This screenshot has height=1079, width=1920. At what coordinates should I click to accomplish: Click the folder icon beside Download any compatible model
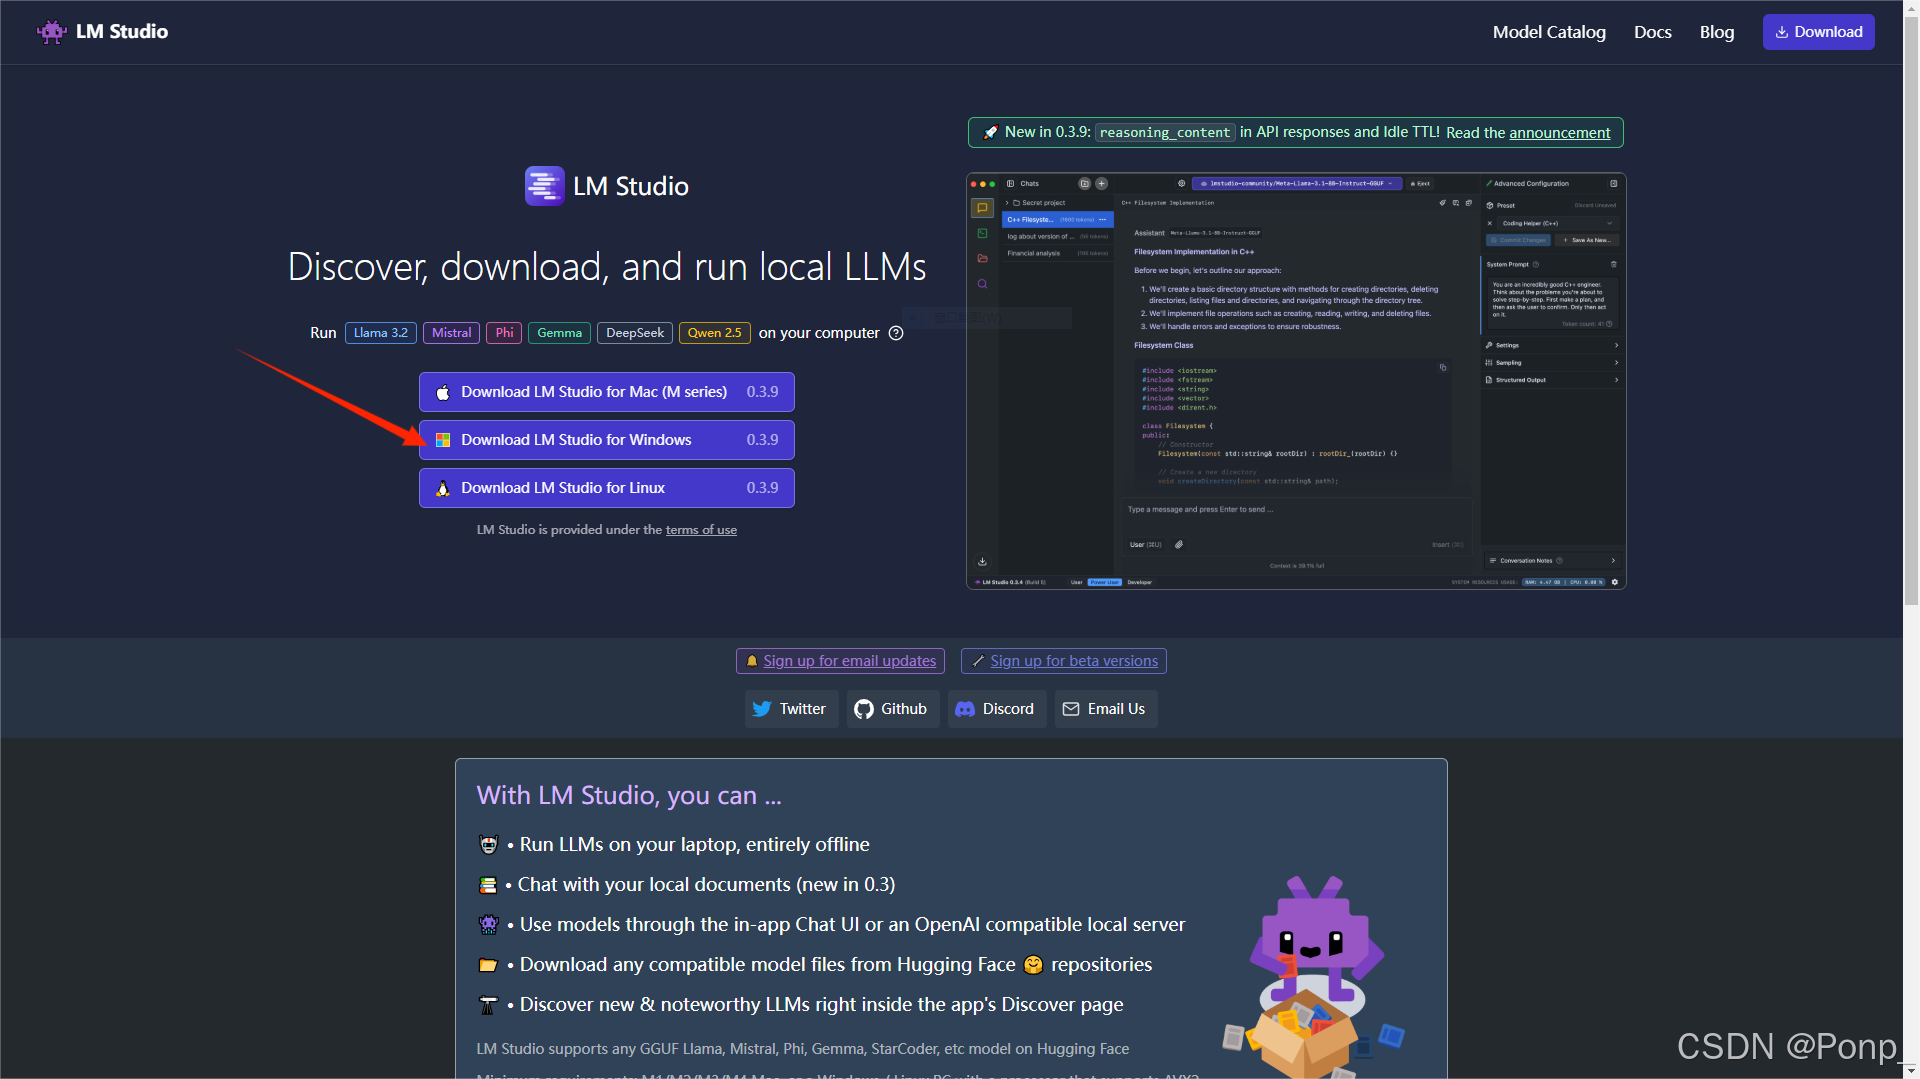[x=488, y=965]
